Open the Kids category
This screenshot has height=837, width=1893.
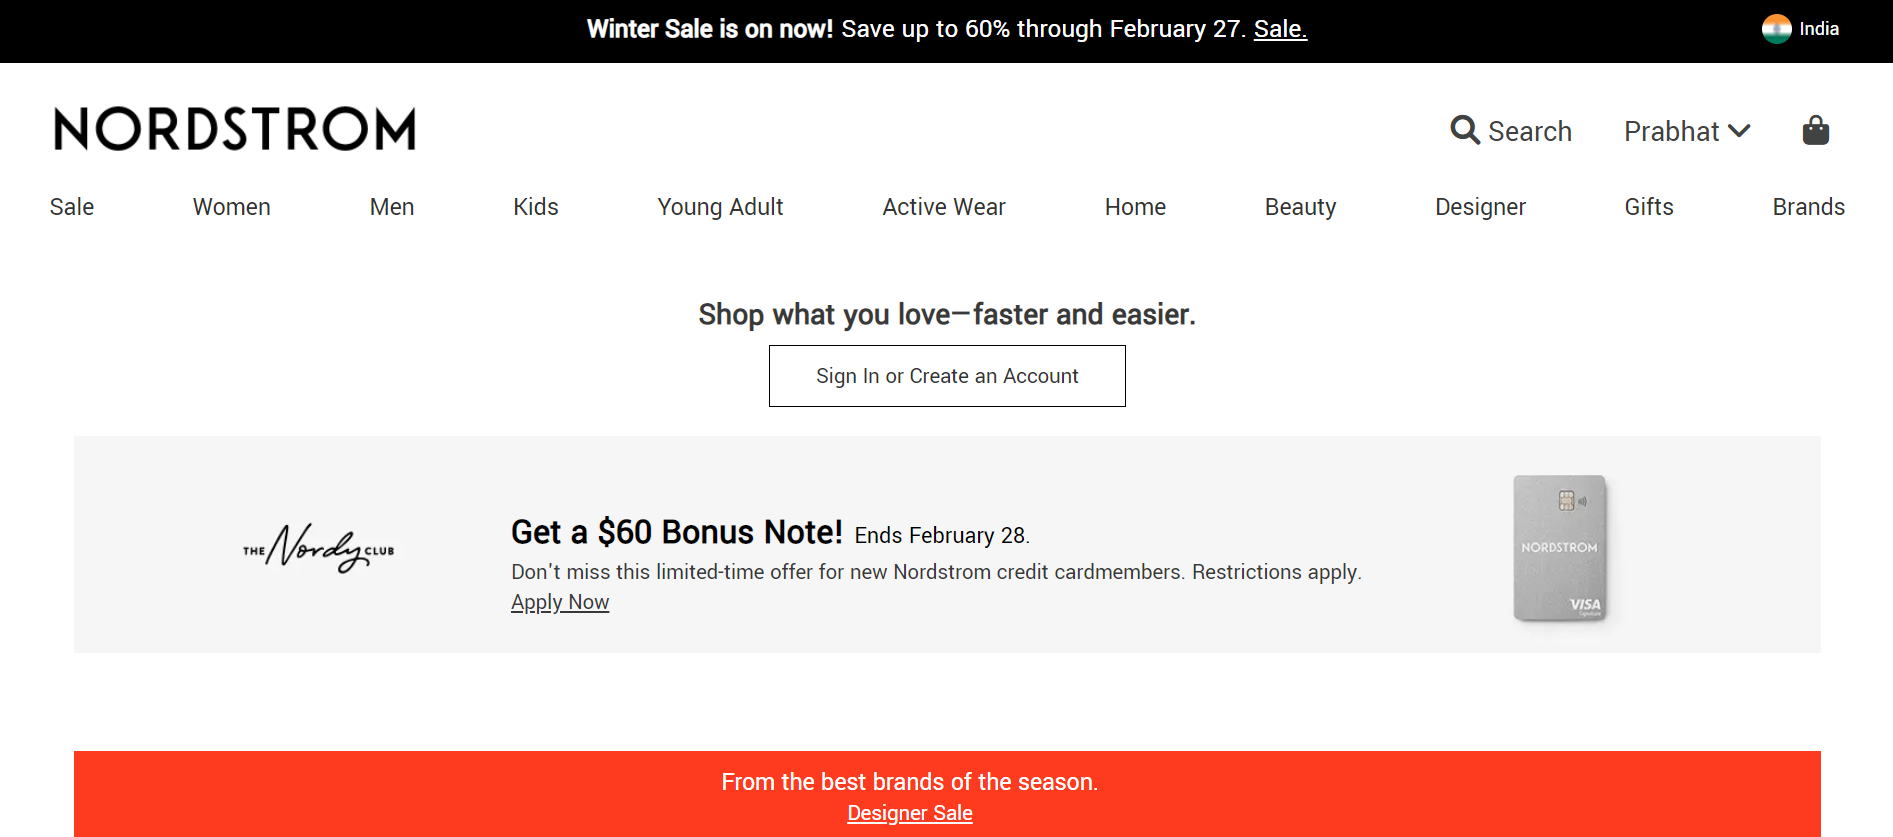[536, 207]
